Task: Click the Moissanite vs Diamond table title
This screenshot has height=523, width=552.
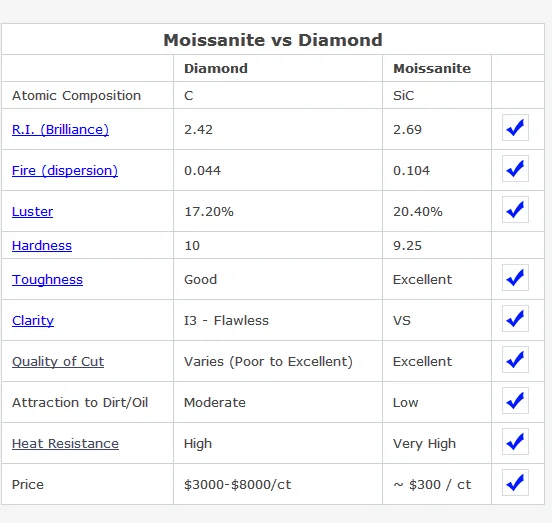Action: [x=273, y=40]
